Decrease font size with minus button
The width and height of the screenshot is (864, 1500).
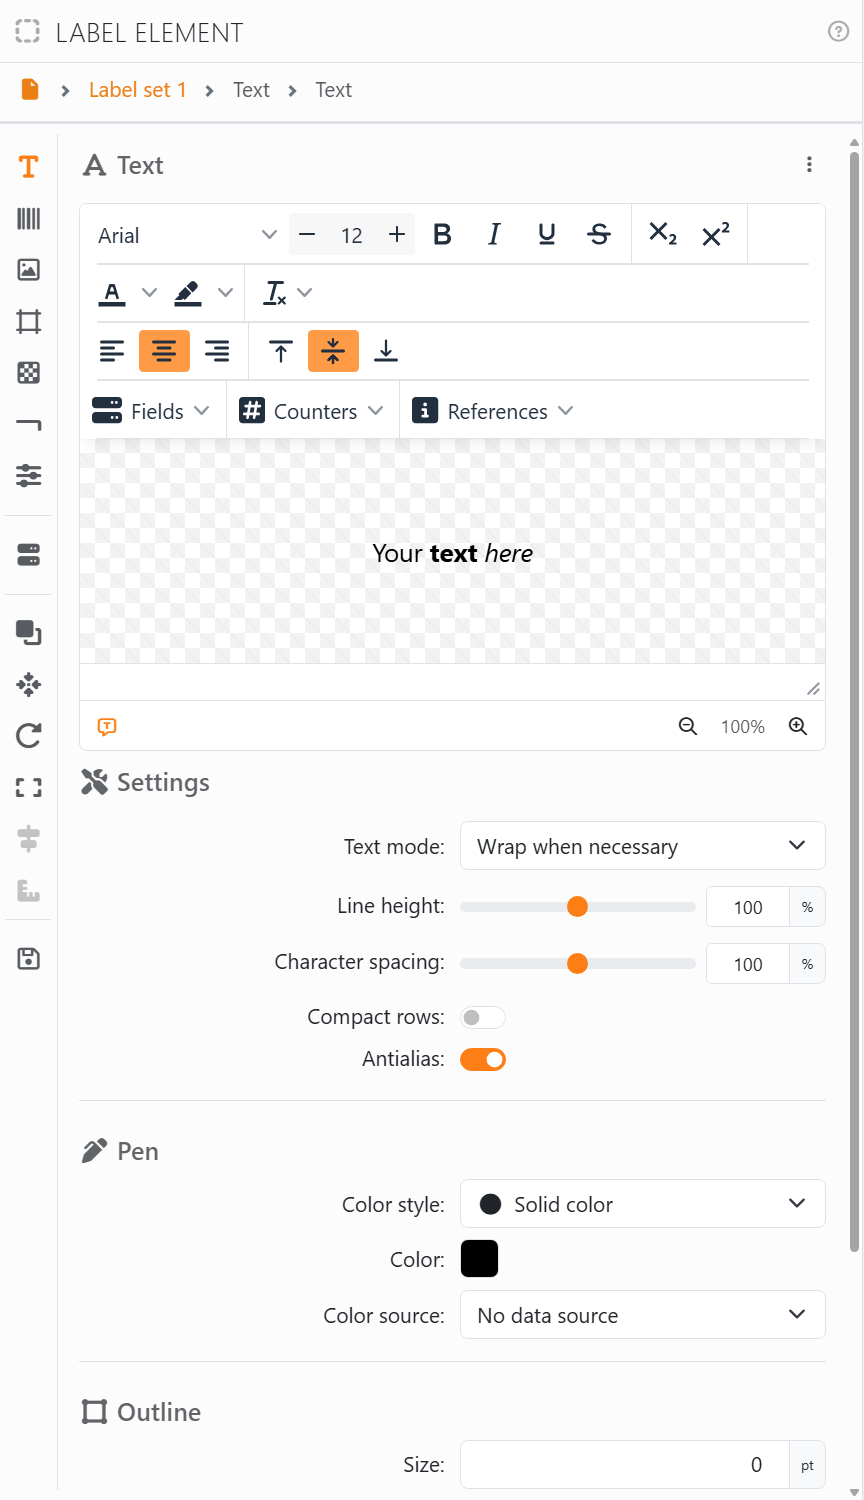point(308,234)
